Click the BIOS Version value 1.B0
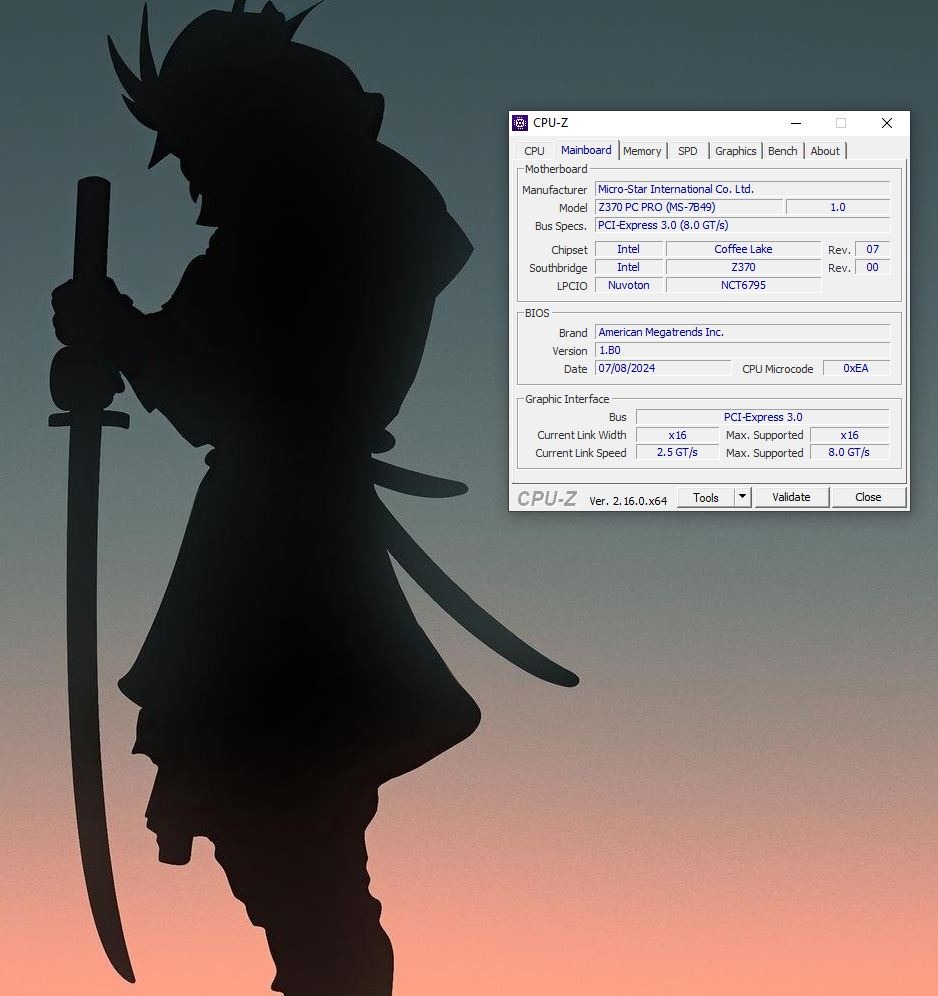Viewport: 938px width, 996px height. pyautogui.click(x=742, y=350)
